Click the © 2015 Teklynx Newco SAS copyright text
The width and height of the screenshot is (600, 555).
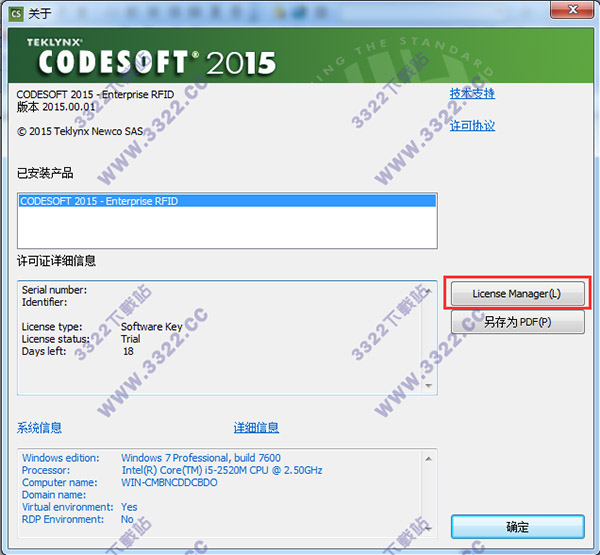click(80, 131)
